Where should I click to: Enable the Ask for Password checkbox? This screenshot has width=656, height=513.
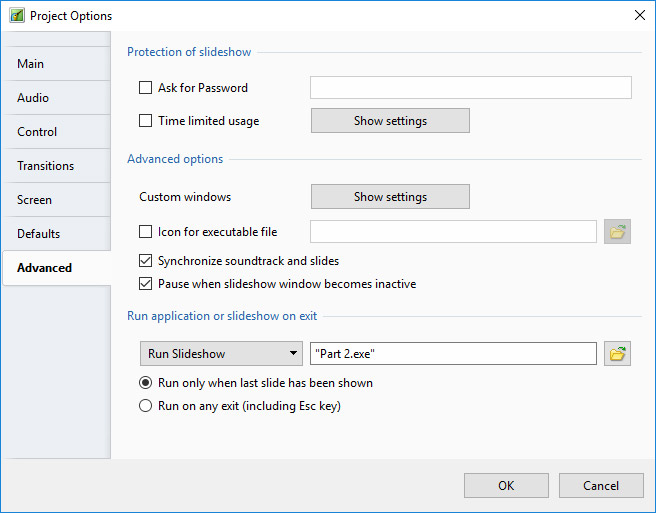pos(146,88)
